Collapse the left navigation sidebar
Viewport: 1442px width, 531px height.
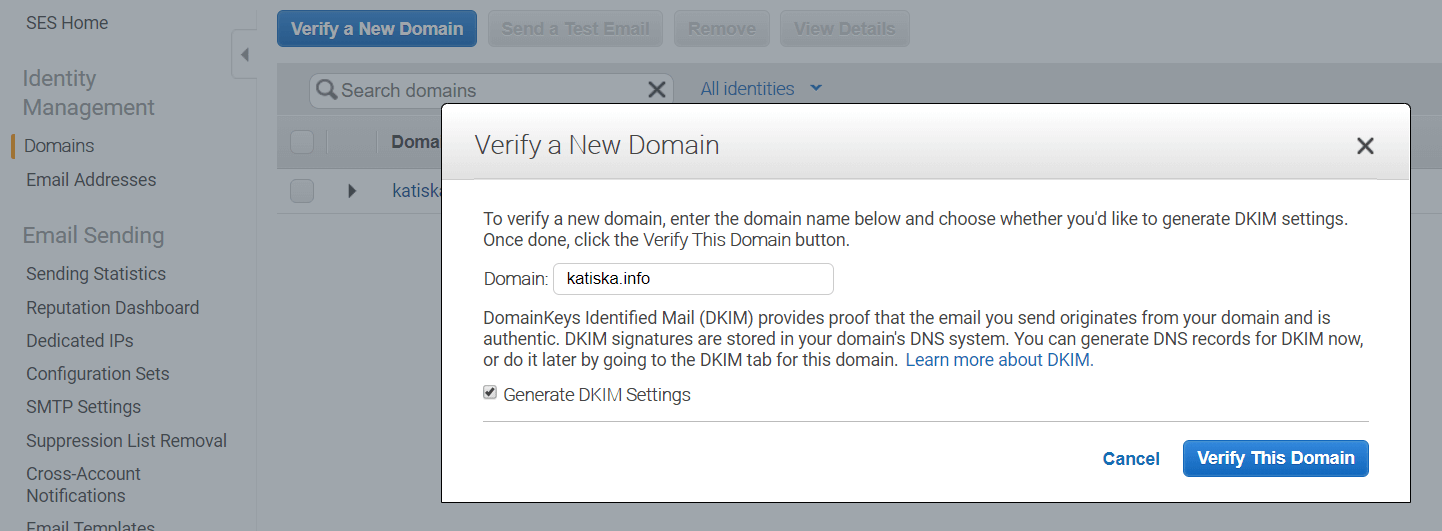[x=244, y=55]
